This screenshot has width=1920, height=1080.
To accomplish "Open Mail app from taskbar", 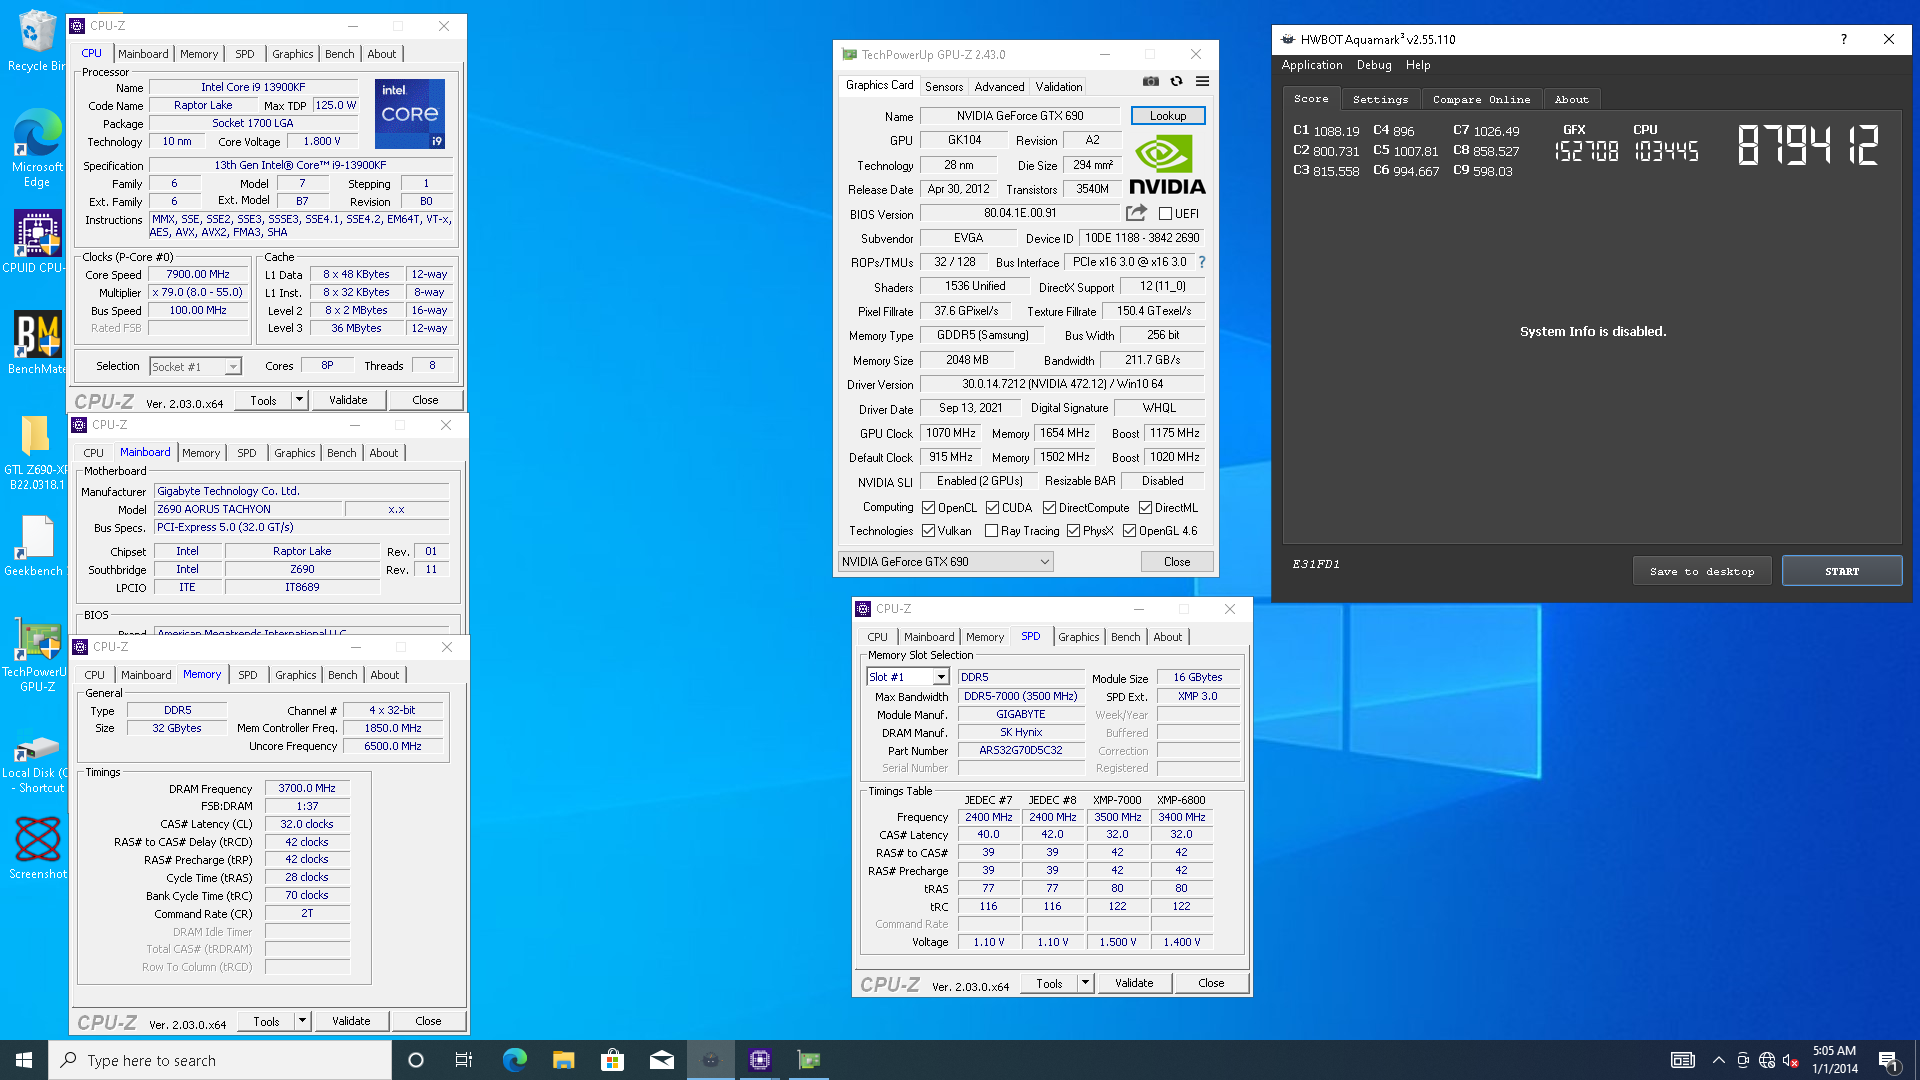I will click(x=661, y=1060).
